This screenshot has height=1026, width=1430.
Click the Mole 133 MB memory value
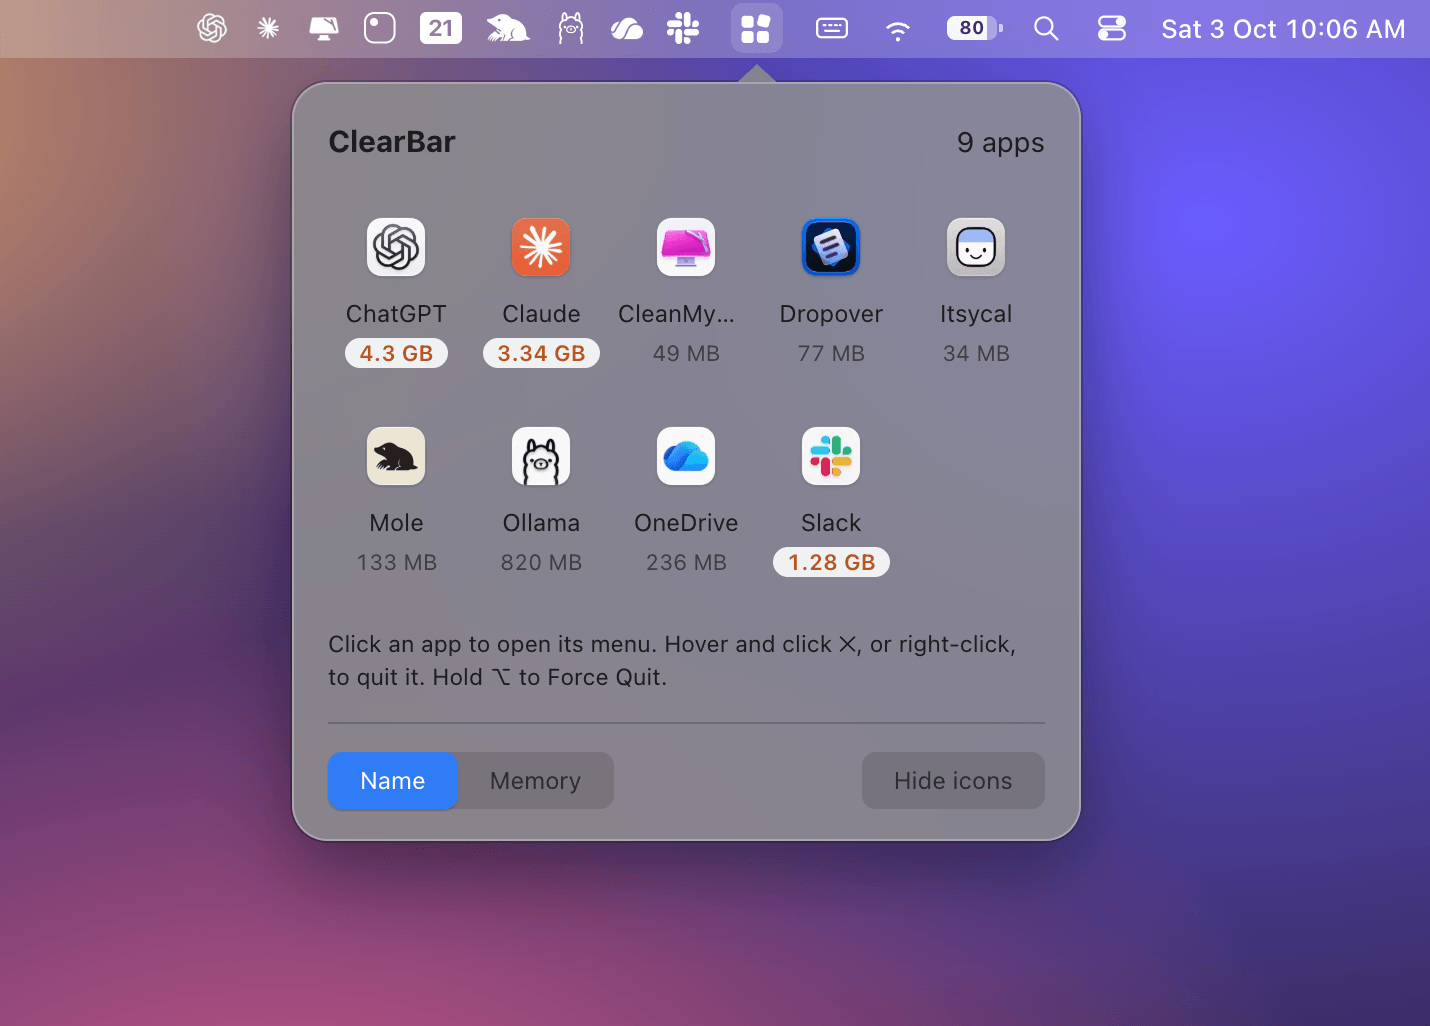click(396, 562)
